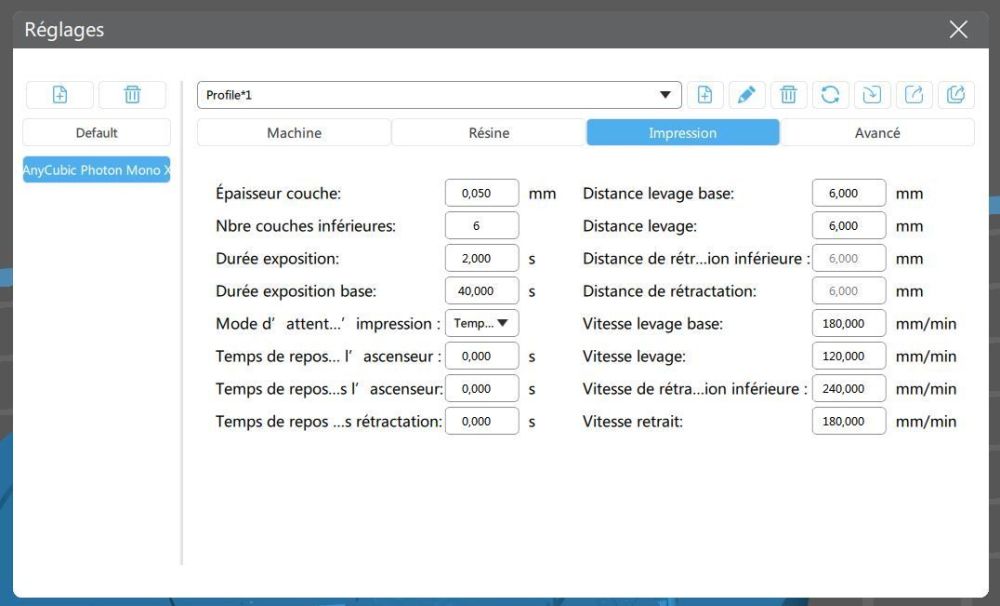This screenshot has width=1000, height=606.
Task: Select the Impression tab
Action: [683, 133]
